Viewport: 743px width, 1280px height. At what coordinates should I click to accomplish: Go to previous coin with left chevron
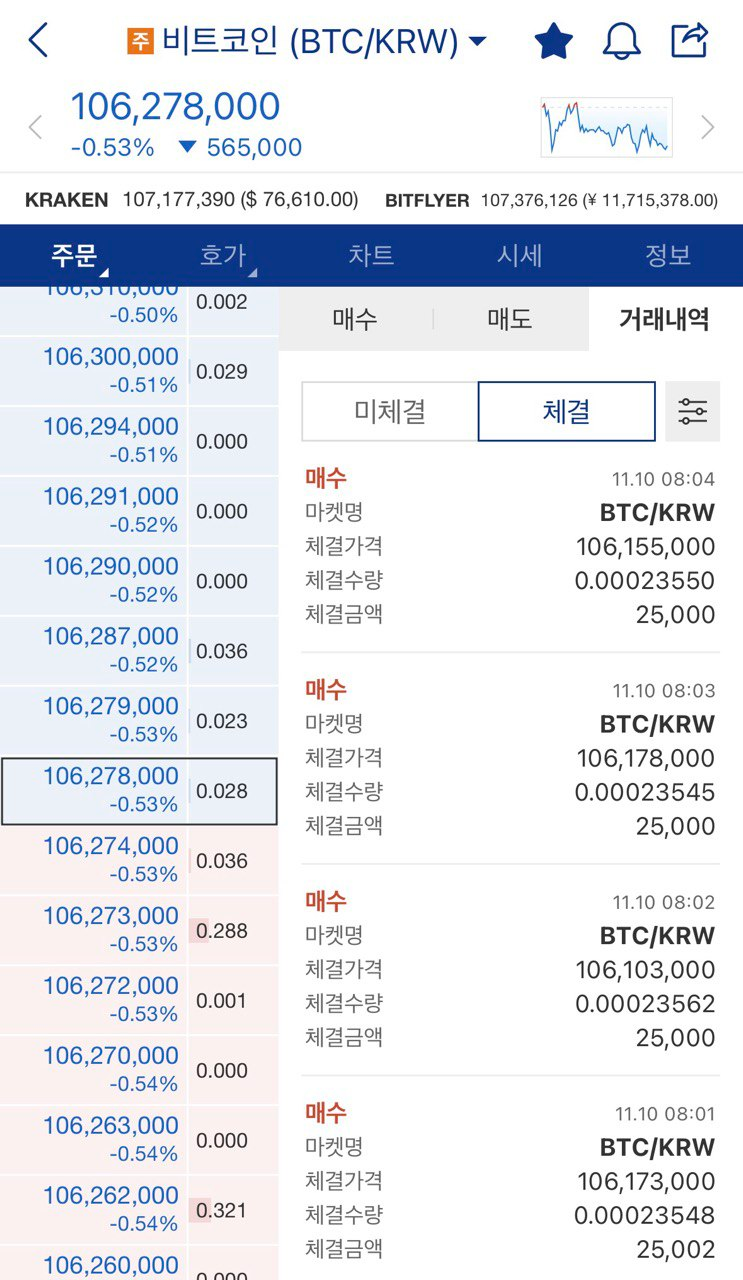click(35, 127)
